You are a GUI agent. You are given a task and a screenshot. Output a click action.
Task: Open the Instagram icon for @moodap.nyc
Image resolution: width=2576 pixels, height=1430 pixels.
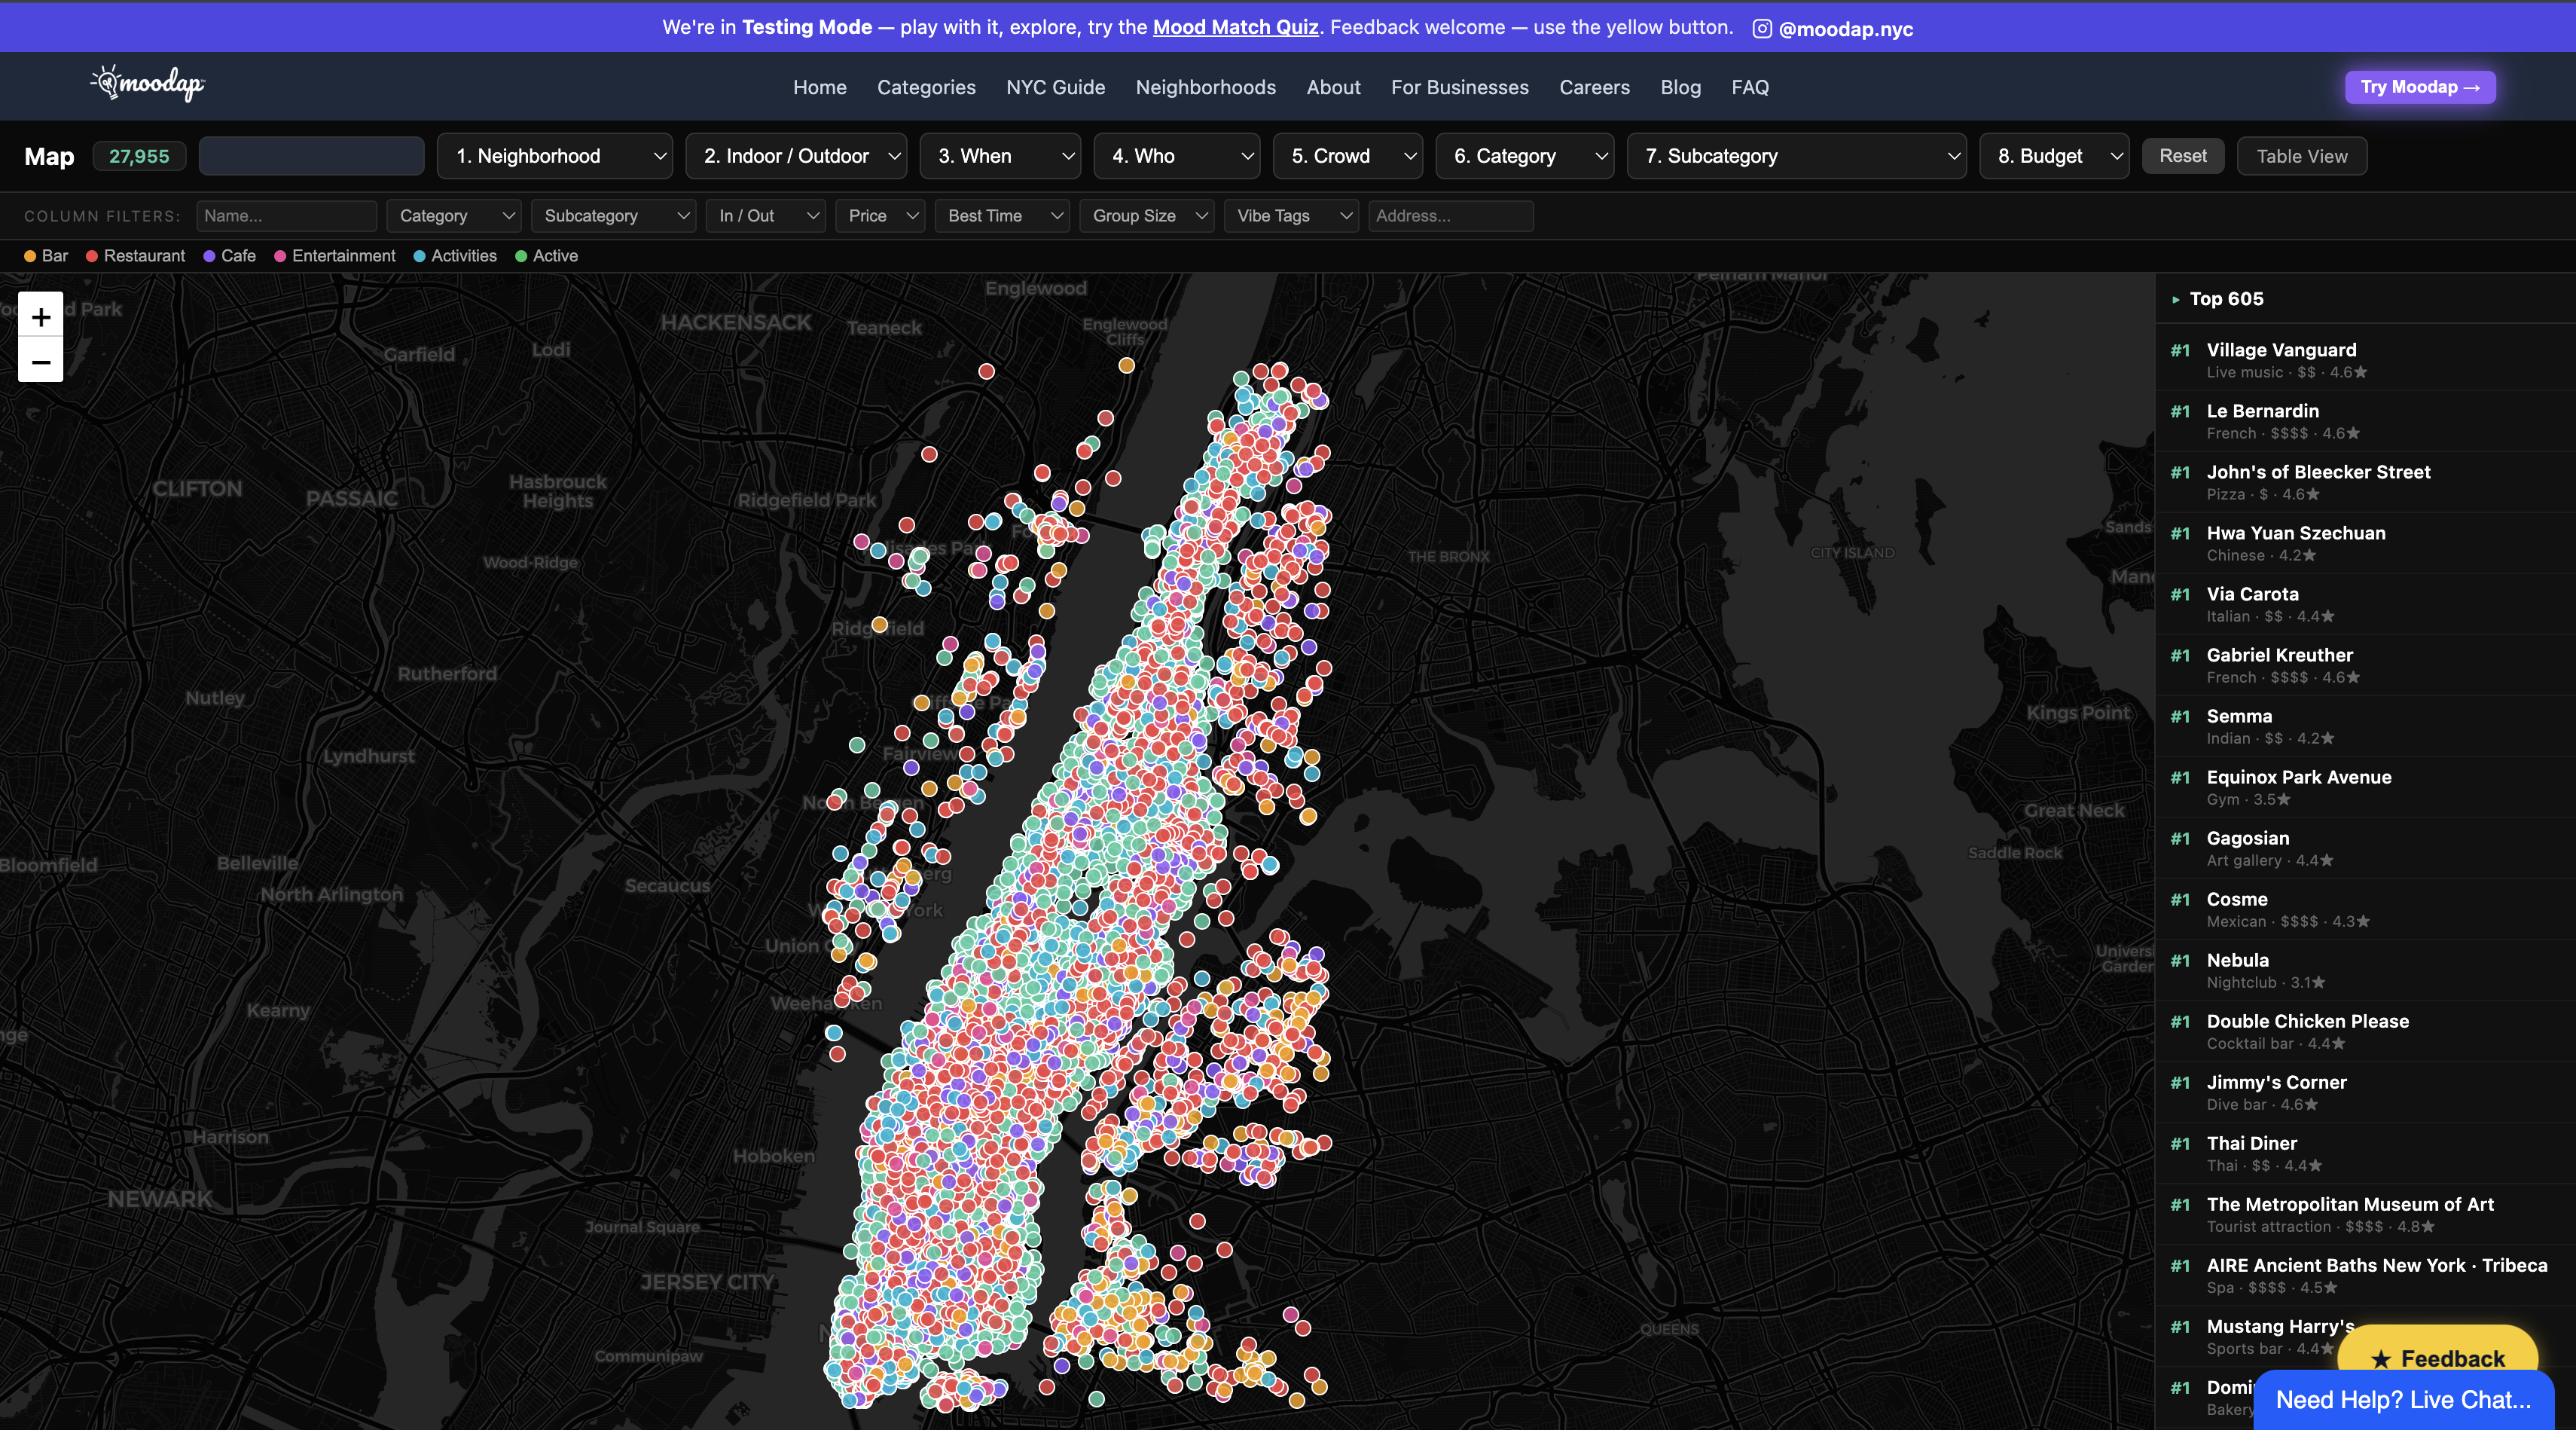tap(1762, 29)
